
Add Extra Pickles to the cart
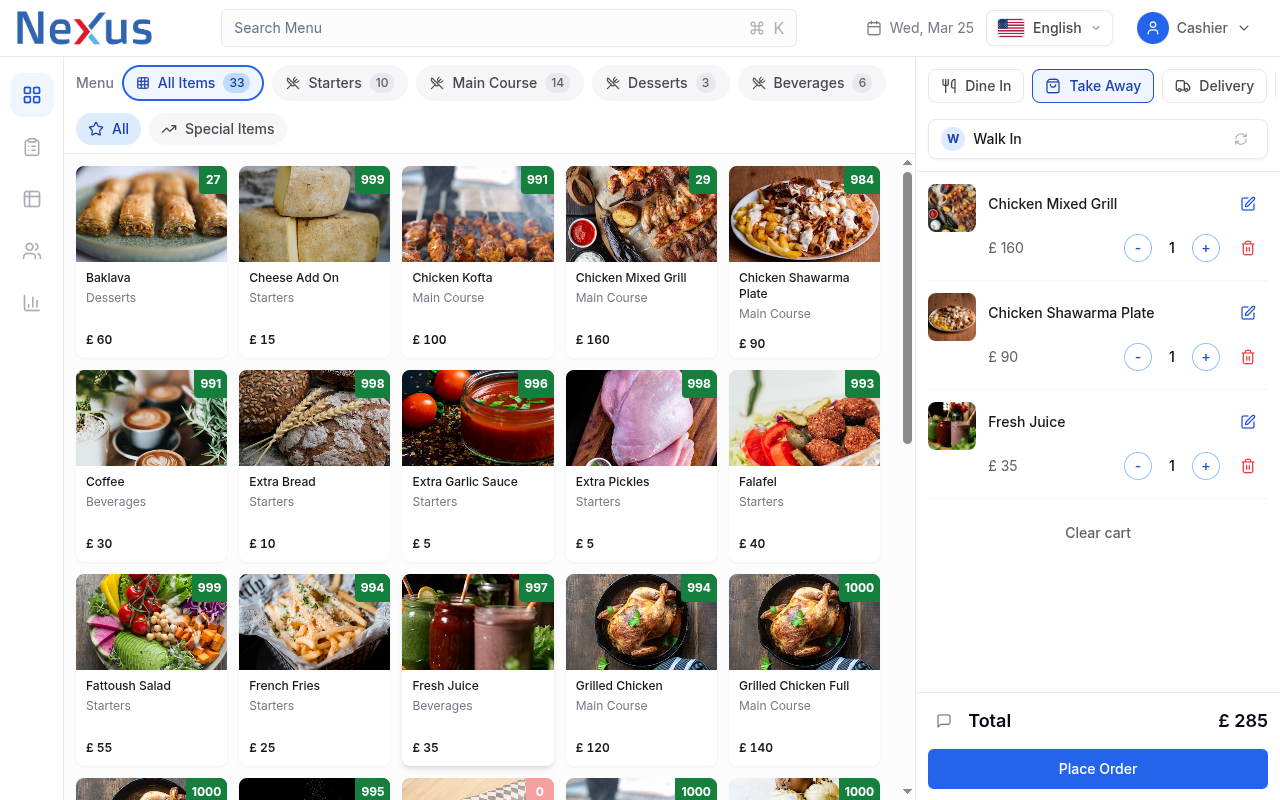pyautogui.click(x=641, y=466)
